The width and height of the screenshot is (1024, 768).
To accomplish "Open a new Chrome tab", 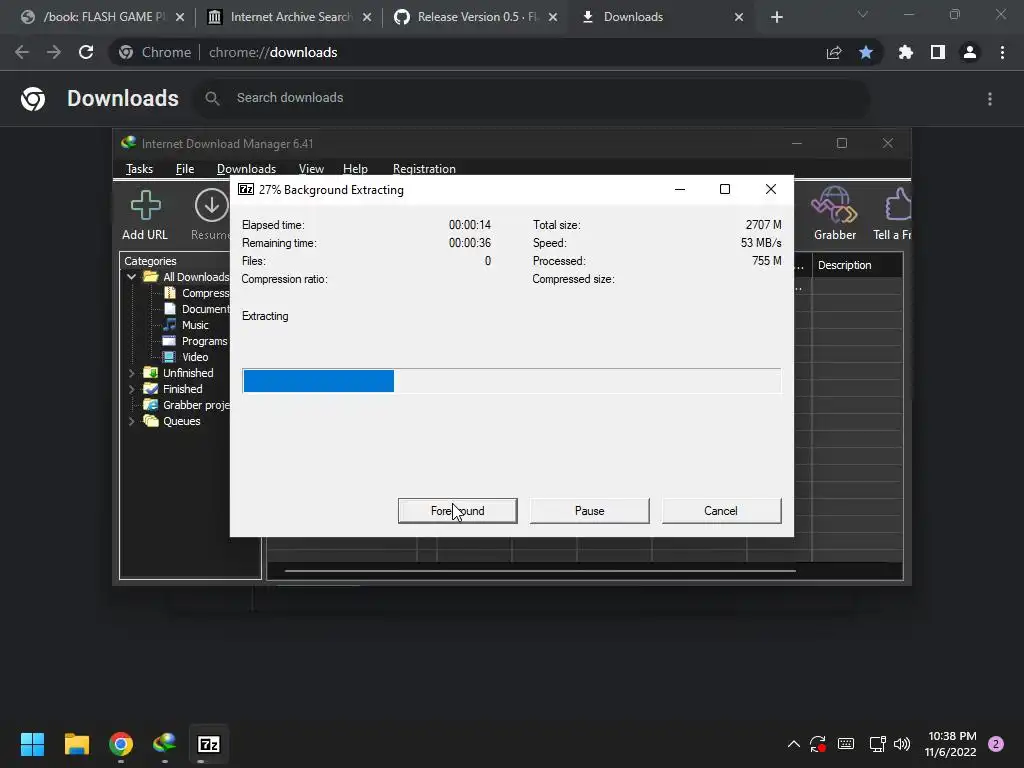I will point(776,17).
